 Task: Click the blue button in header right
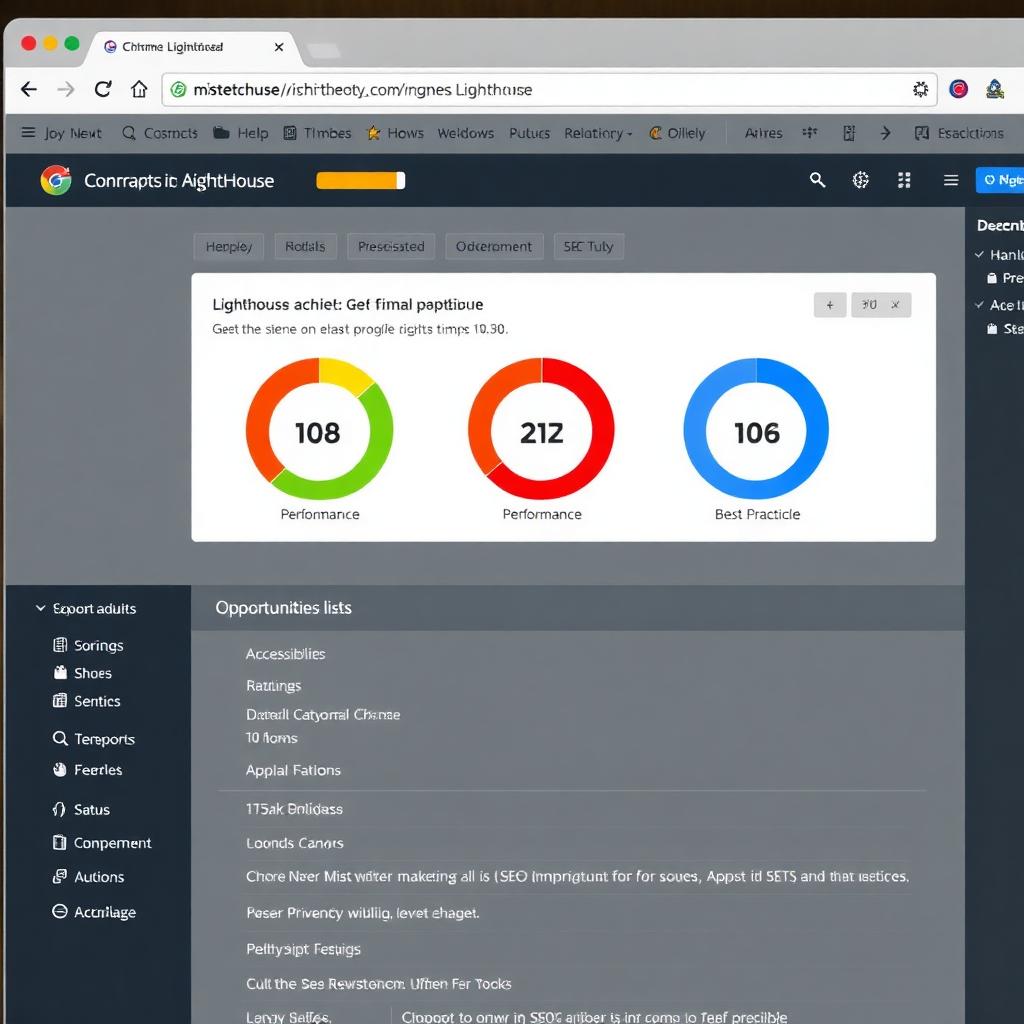[x=1000, y=180]
